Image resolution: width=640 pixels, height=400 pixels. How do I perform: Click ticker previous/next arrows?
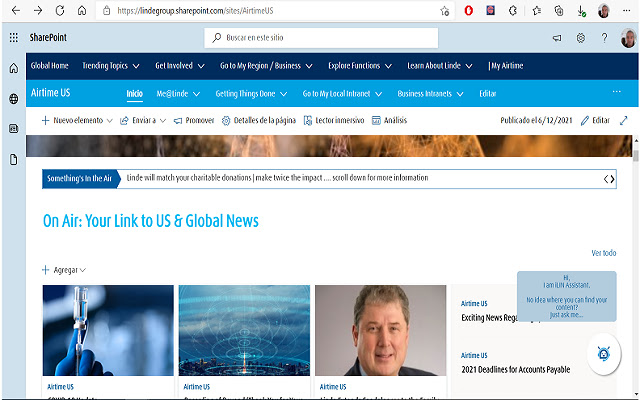click(609, 179)
